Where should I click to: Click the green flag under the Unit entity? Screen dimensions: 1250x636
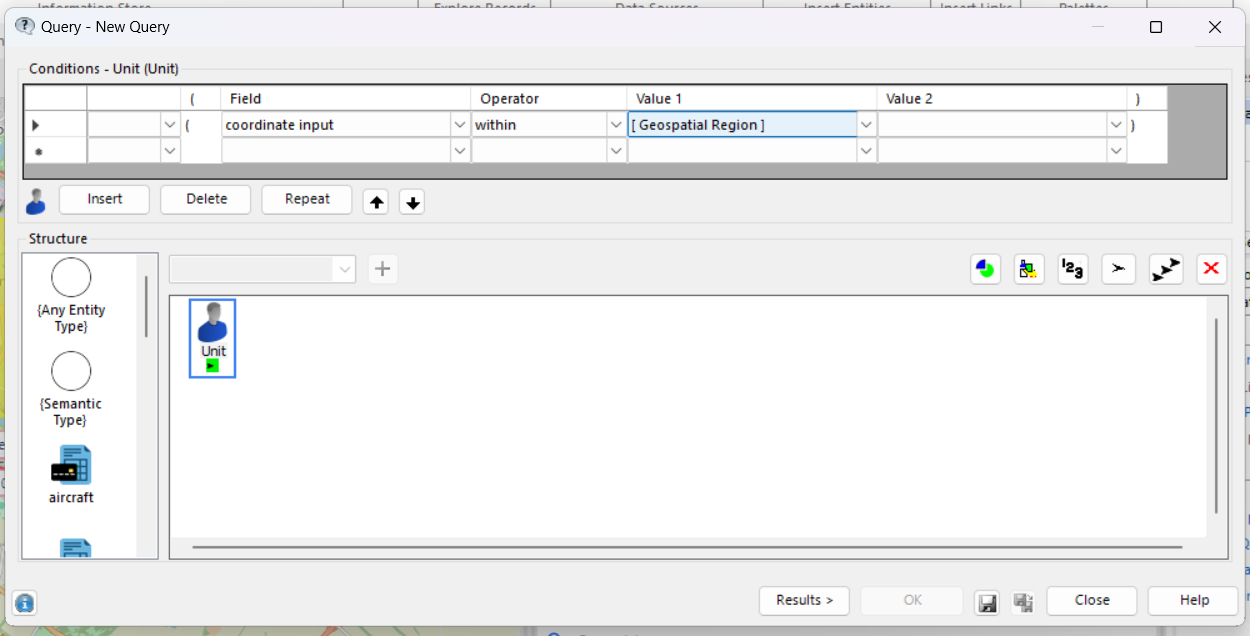coord(212,366)
